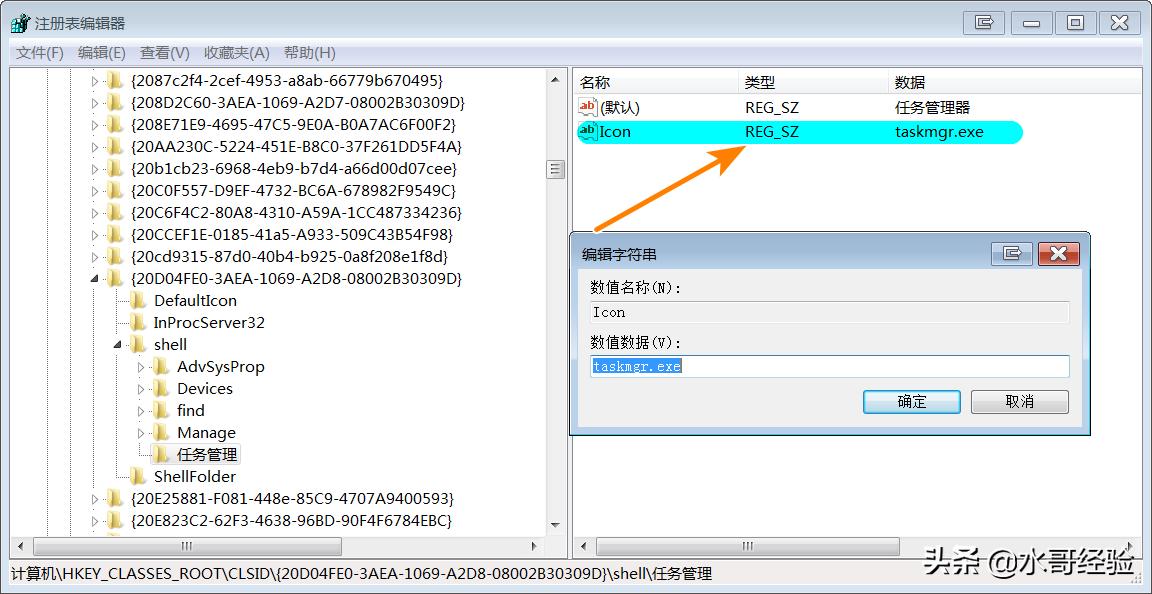This screenshot has height=594, width=1152.
Task: Click the find folder icon
Action: 161,410
